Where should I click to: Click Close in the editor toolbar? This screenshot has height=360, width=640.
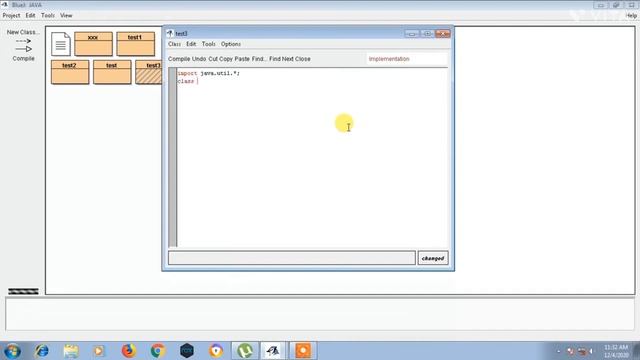(x=302, y=59)
